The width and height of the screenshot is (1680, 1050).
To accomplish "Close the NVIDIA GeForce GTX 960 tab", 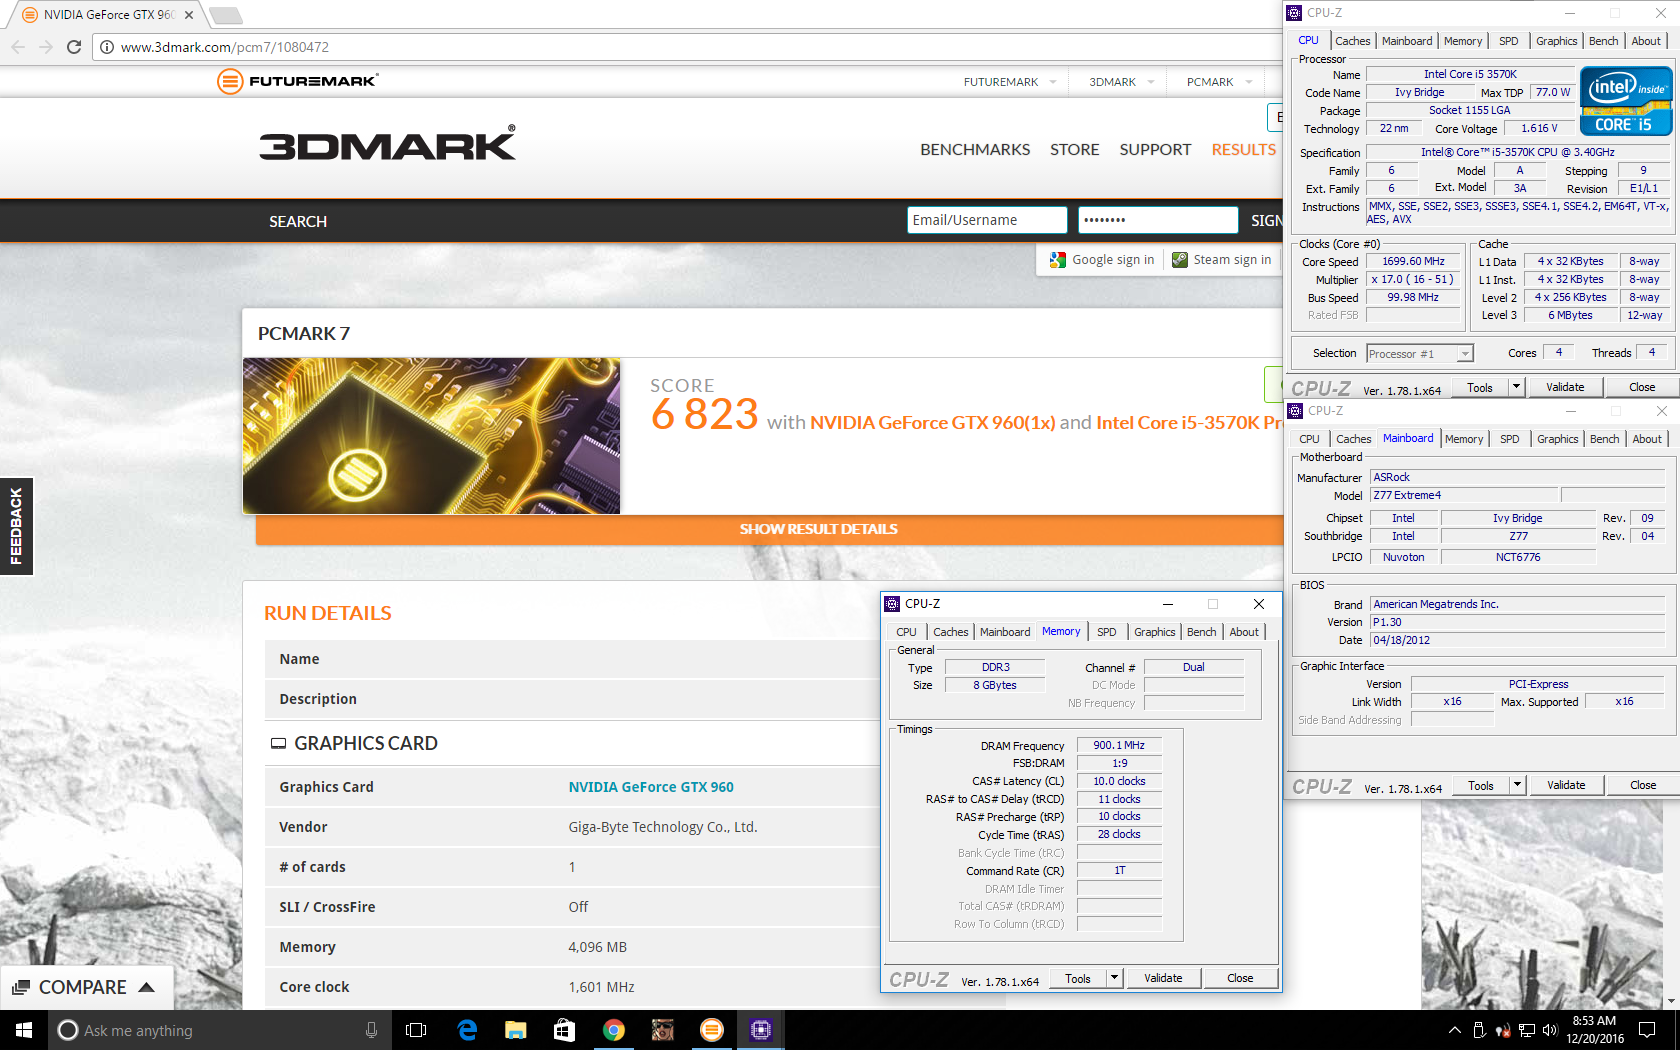I will click(x=189, y=15).
